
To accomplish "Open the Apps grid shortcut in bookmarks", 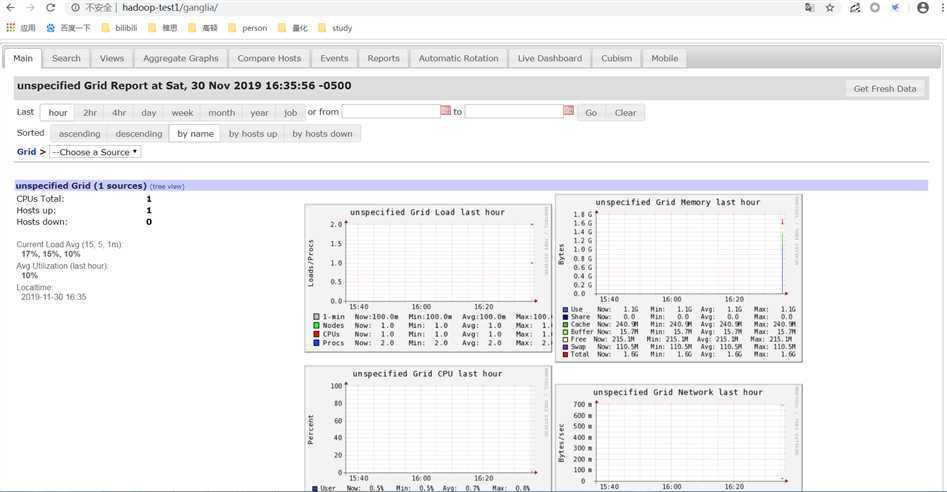I will 21,28.
